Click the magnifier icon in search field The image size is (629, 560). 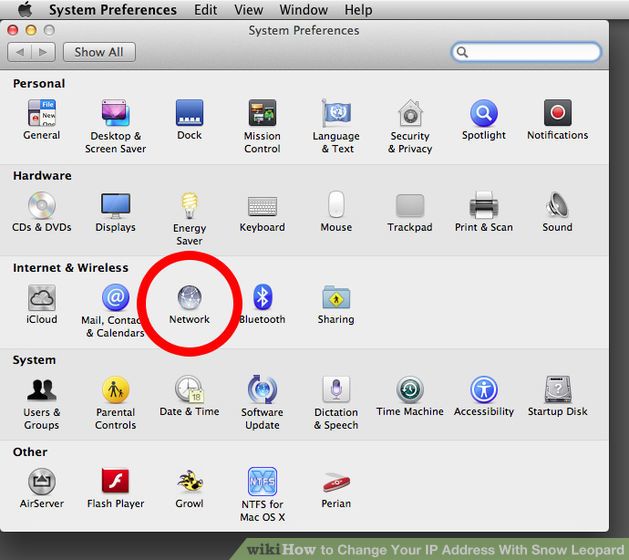point(462,52)
